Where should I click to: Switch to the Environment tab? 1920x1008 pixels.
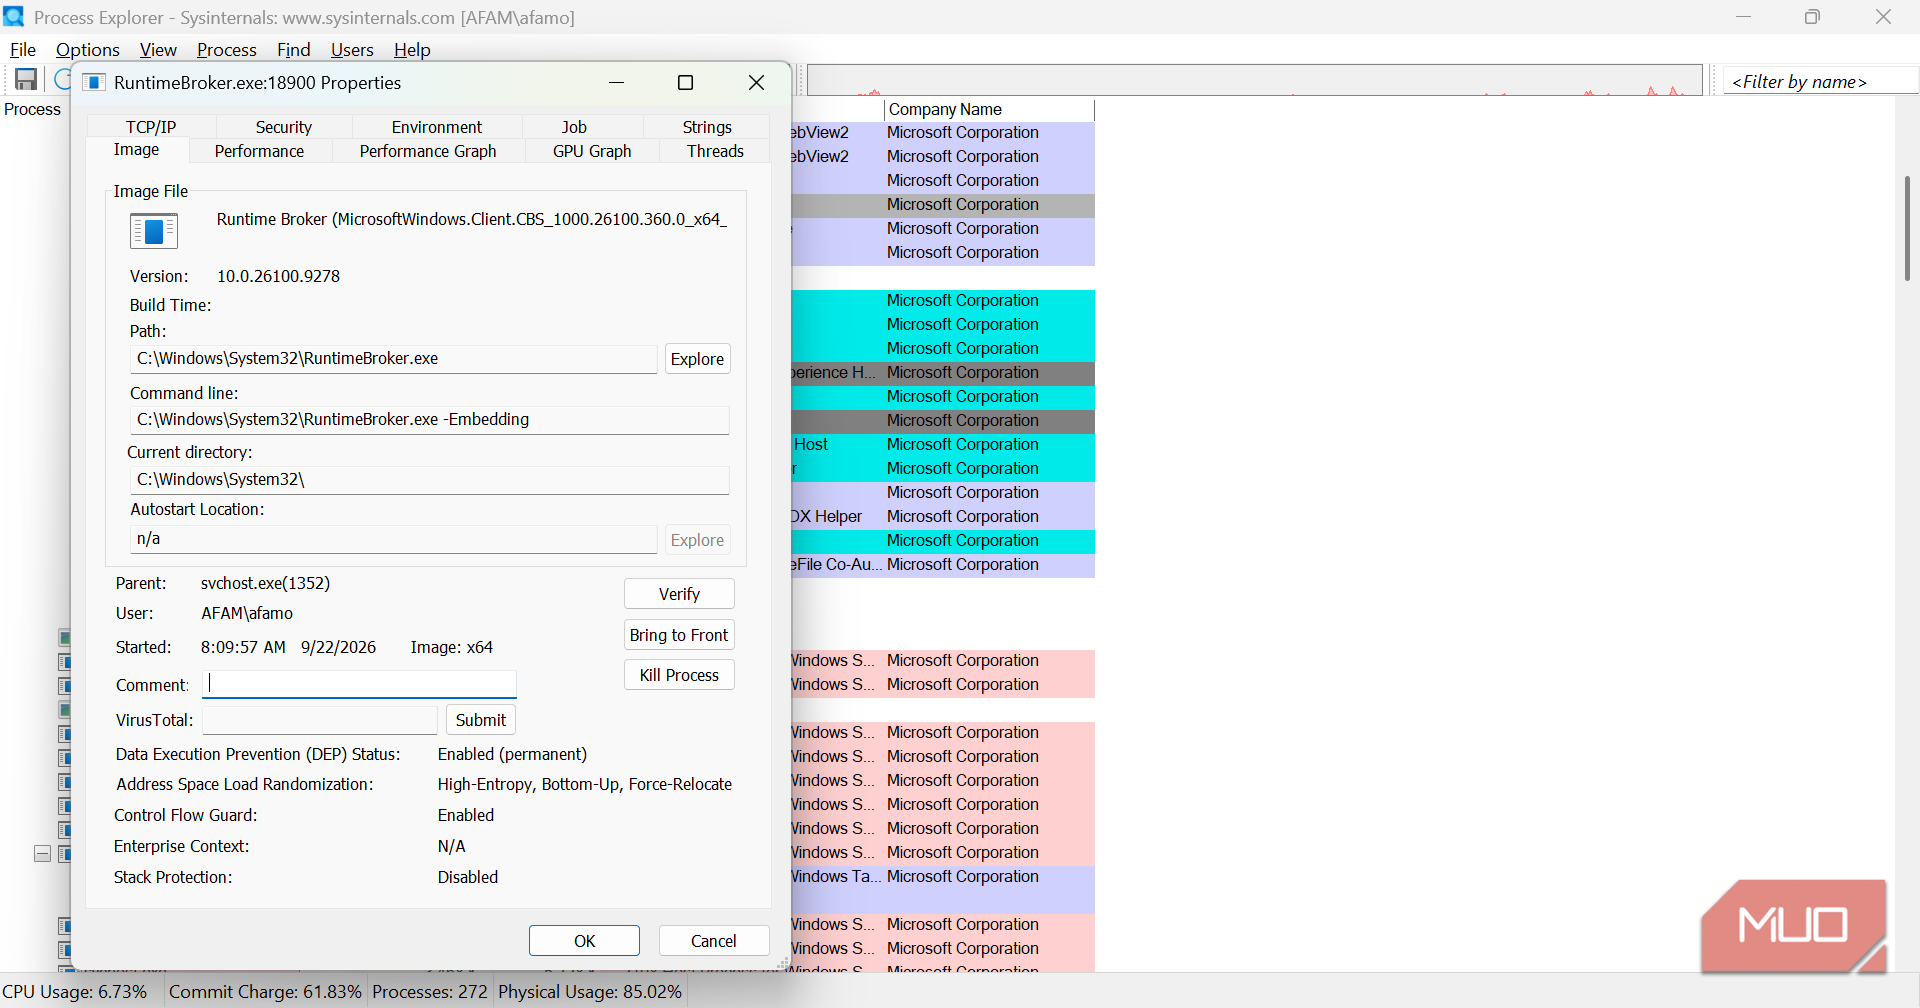pos(437,127)
